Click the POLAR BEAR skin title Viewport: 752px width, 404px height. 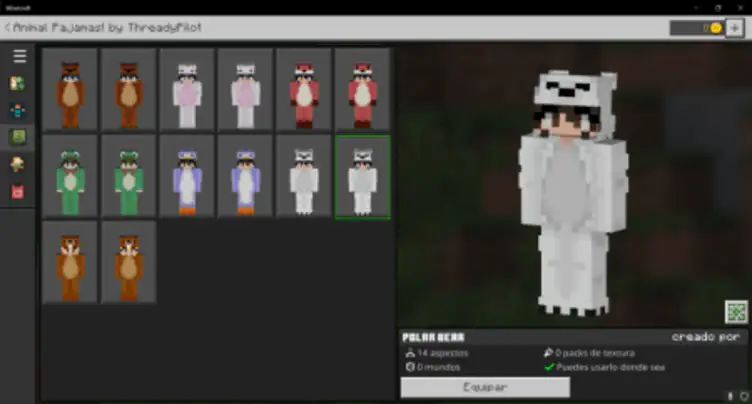(x=433, y=337)
